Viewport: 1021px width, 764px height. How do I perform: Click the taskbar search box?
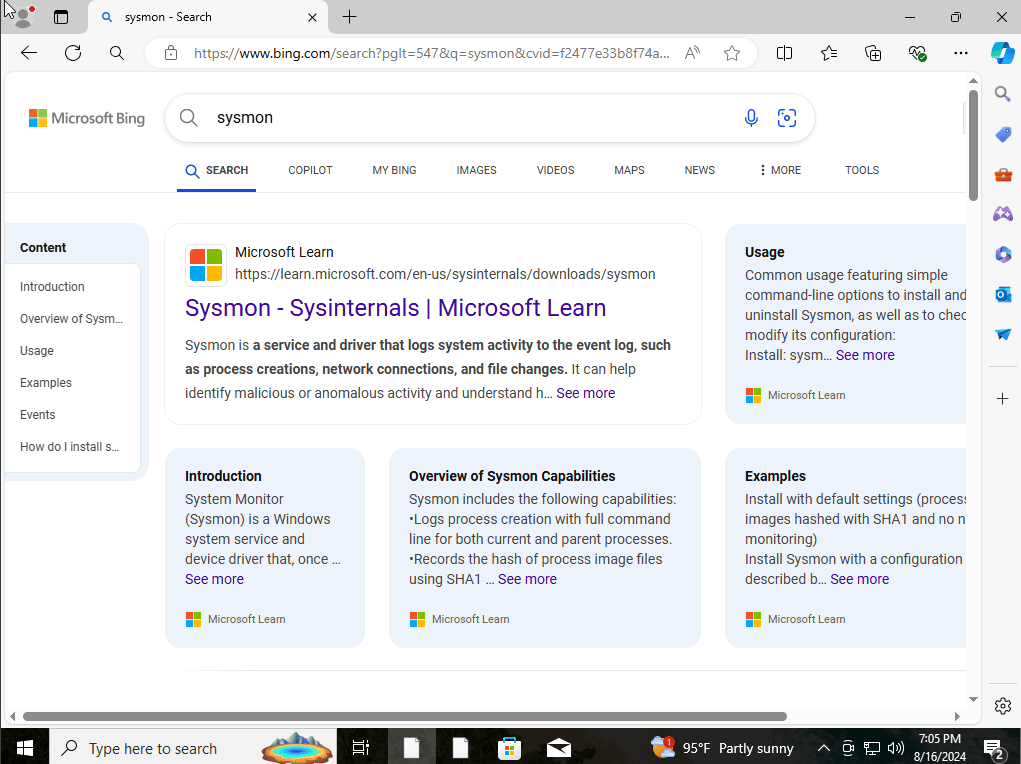(193, 747)
